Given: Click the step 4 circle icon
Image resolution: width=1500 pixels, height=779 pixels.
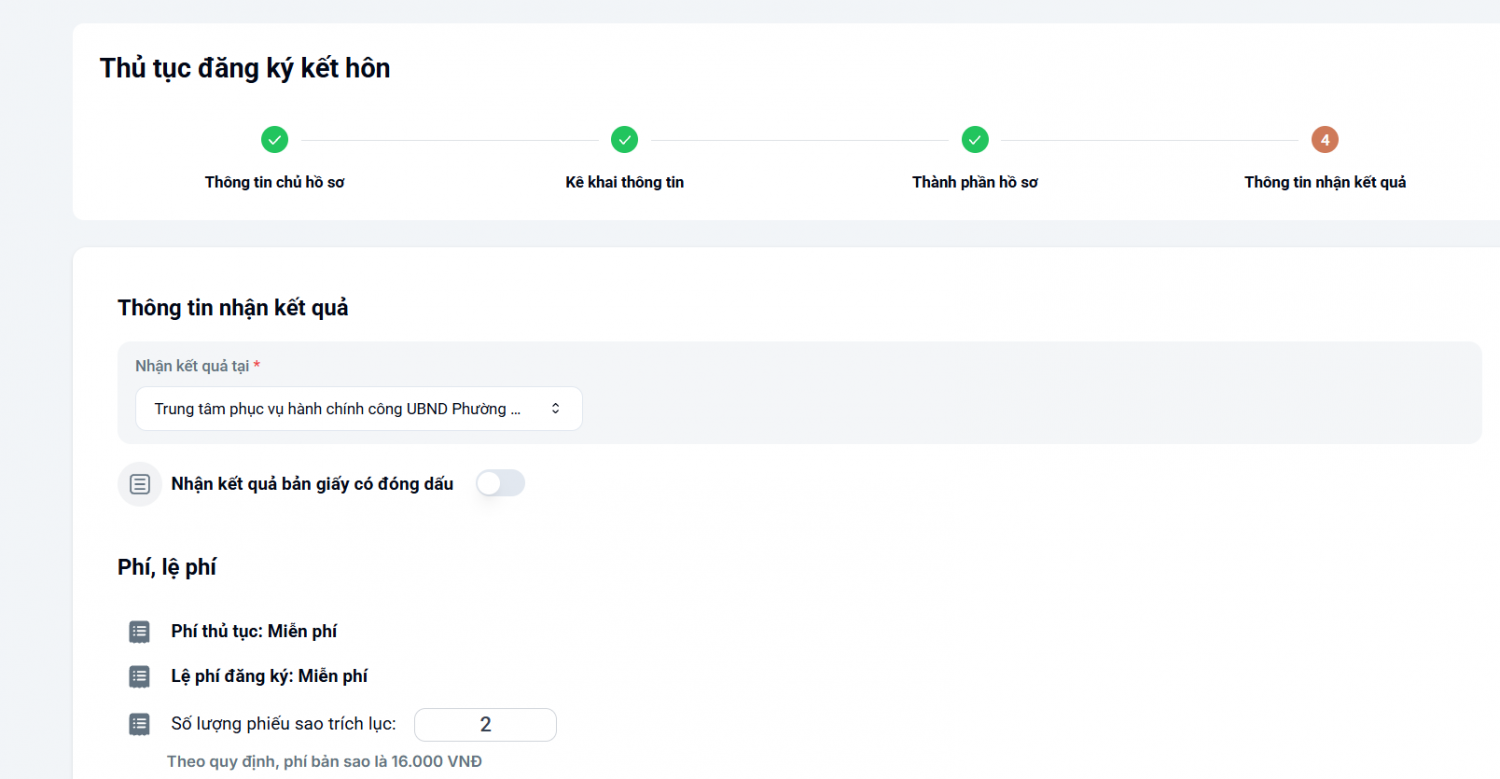Looking at the screenshot, I should tap(1325, 140).
